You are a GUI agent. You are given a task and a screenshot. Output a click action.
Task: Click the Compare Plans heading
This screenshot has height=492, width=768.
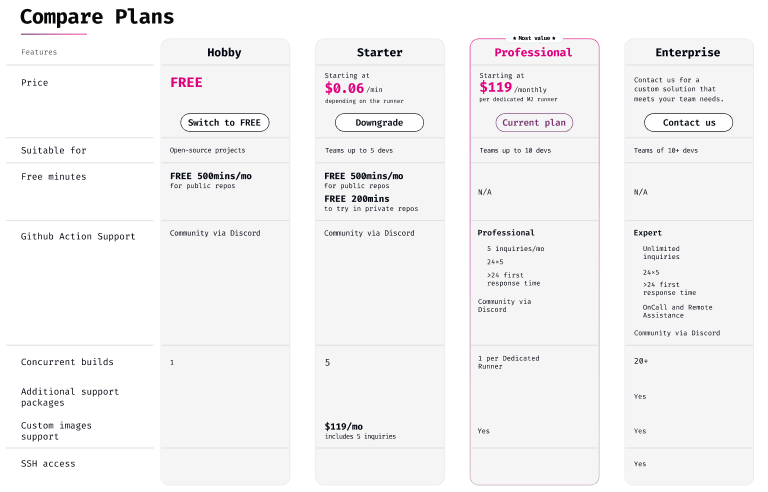(x=97, y=17)
